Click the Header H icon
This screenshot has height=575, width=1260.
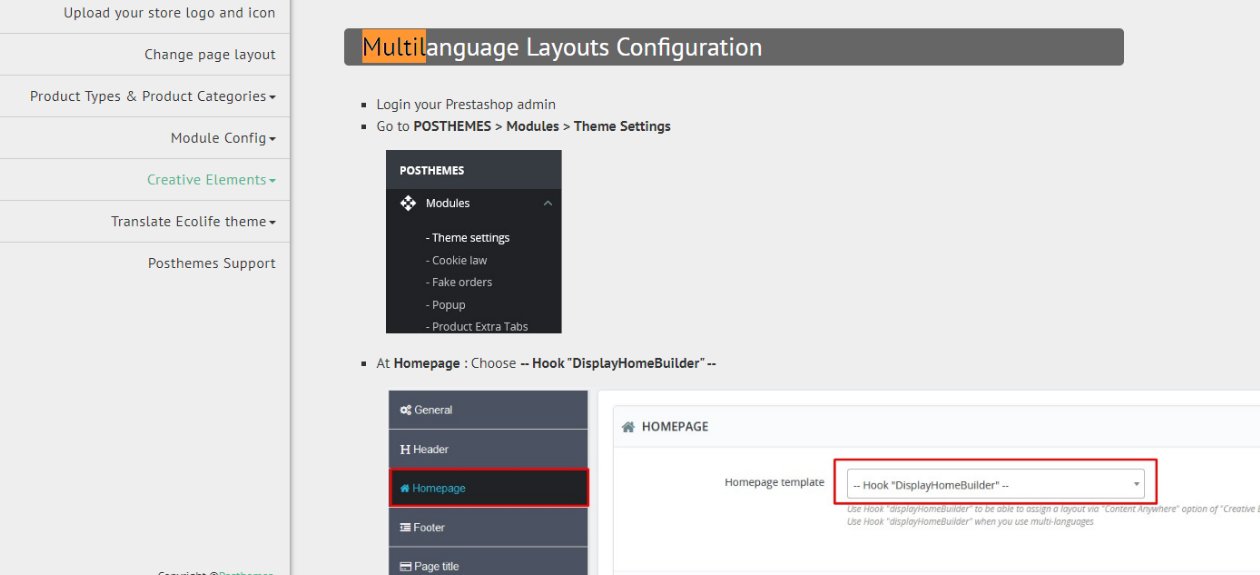[405, 449]
